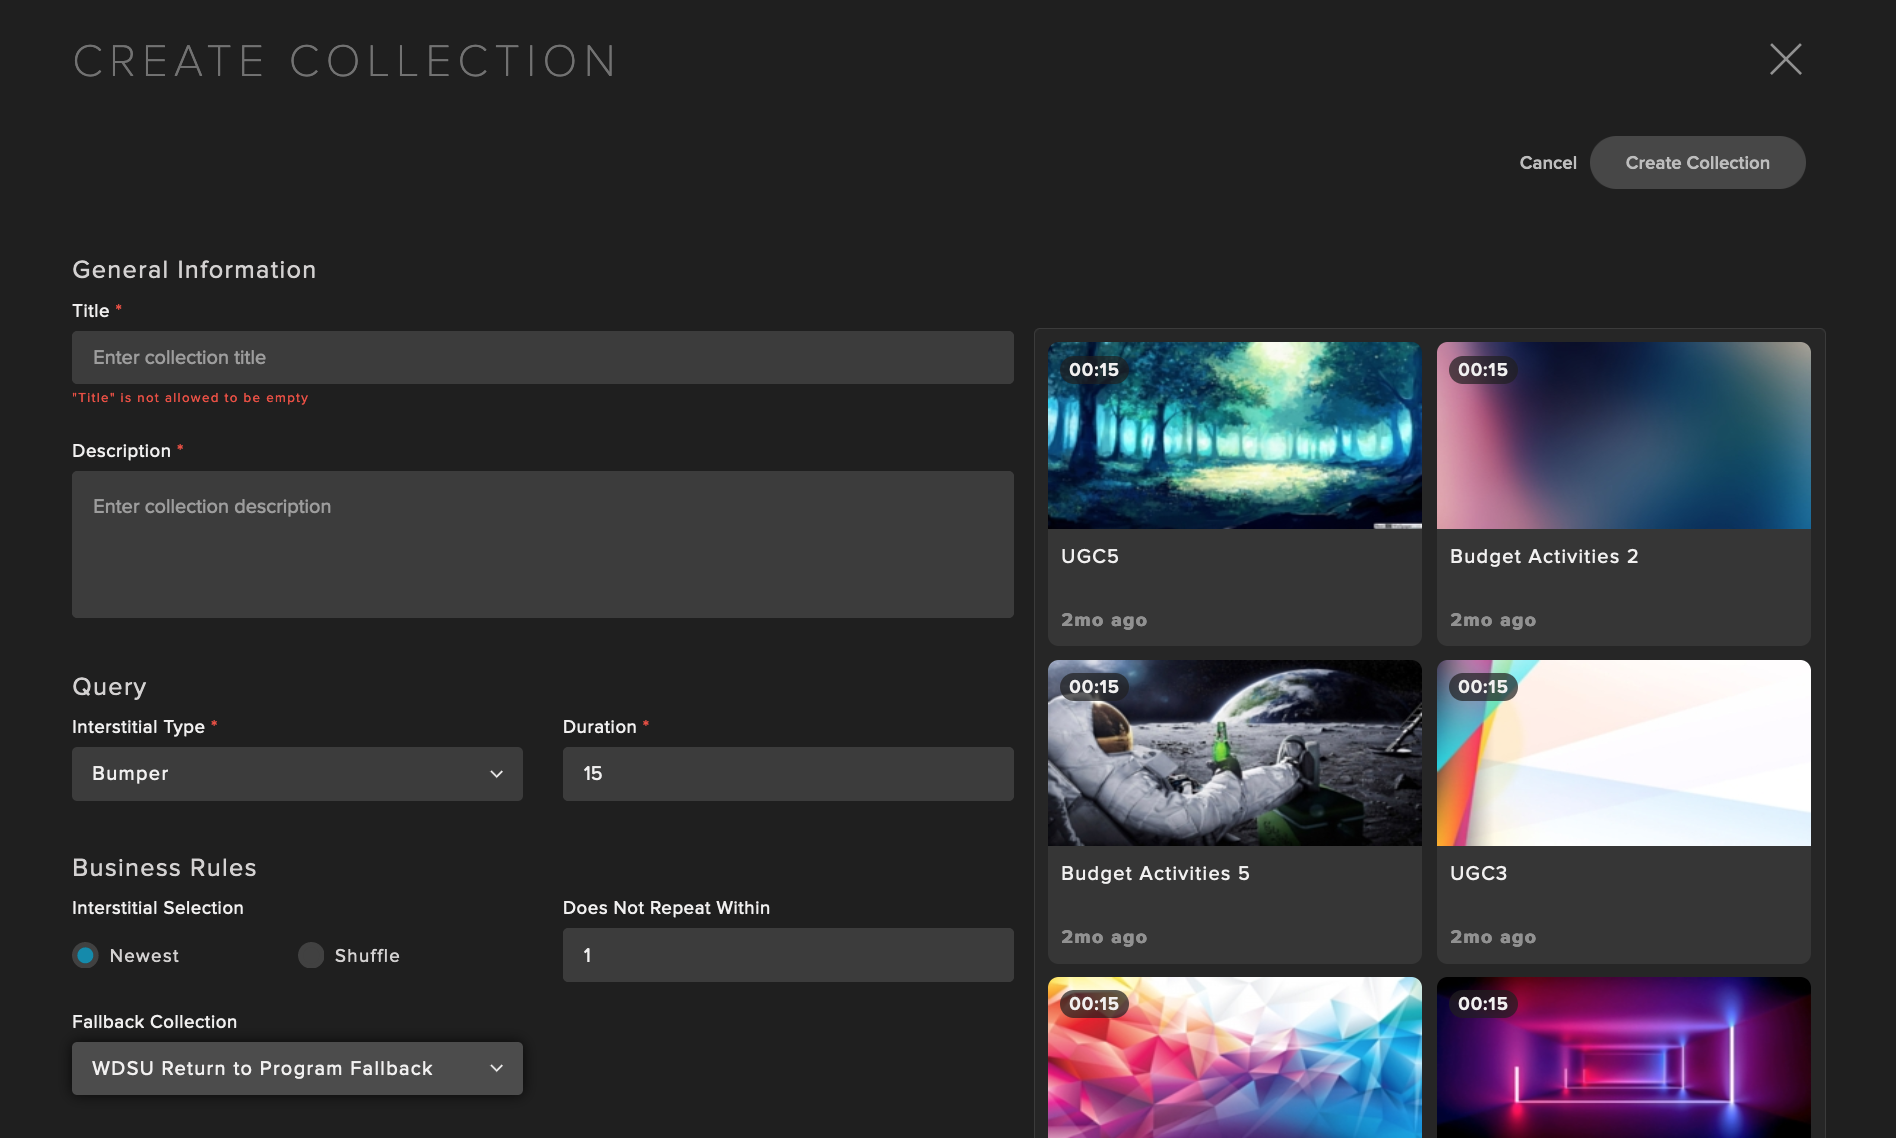Open the Budget Activities 5 astronaut thumbnail
Screen dimensions: 1896x1138
point(1234,753)
